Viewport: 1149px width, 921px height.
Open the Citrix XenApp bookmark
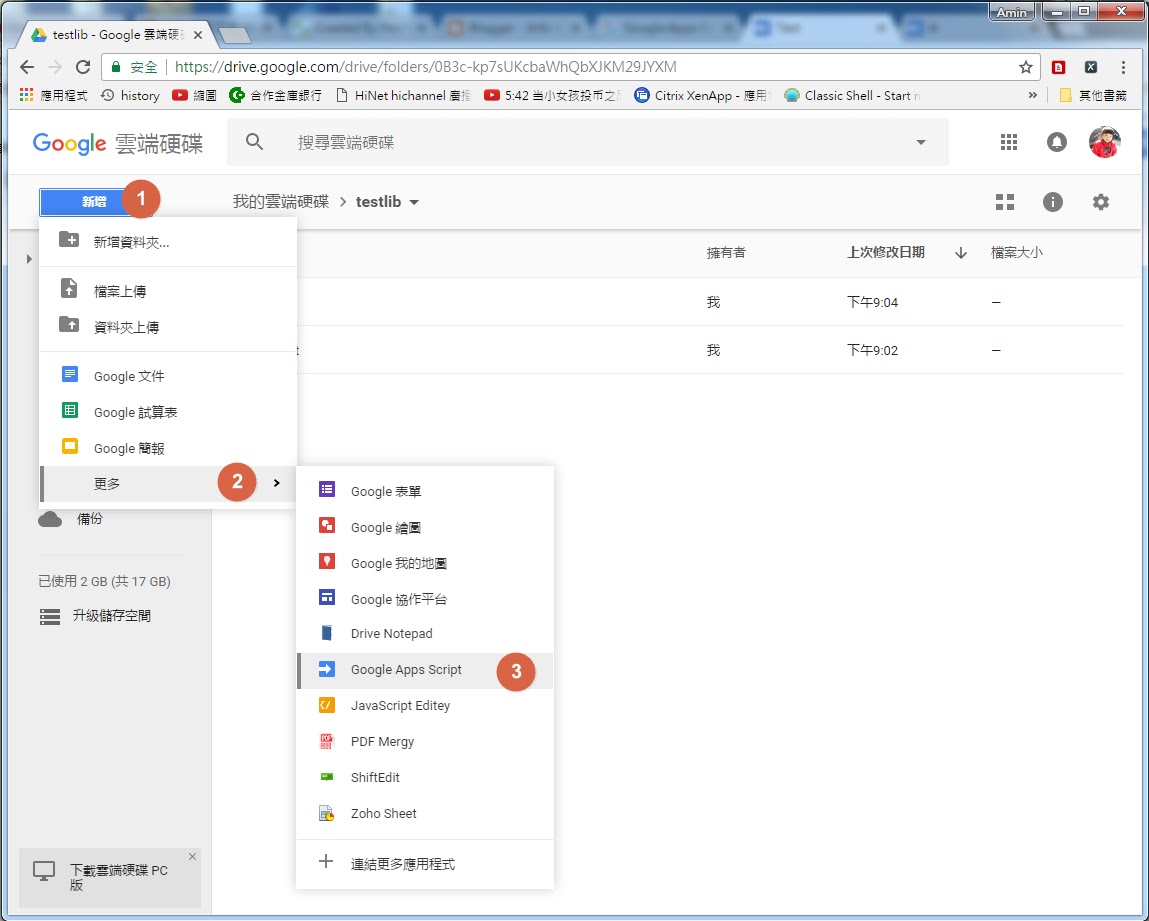[x=702, y=95]
